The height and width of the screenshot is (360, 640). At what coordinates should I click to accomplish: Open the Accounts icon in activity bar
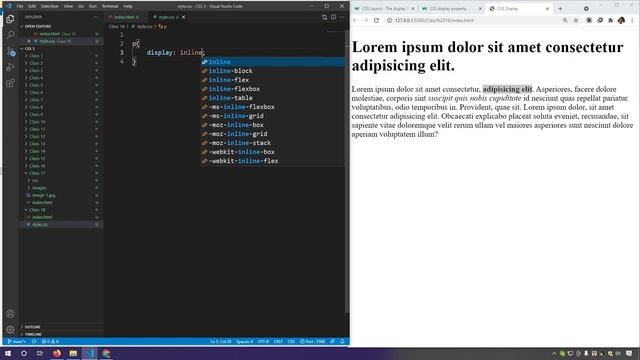click(x=10, y=313)
